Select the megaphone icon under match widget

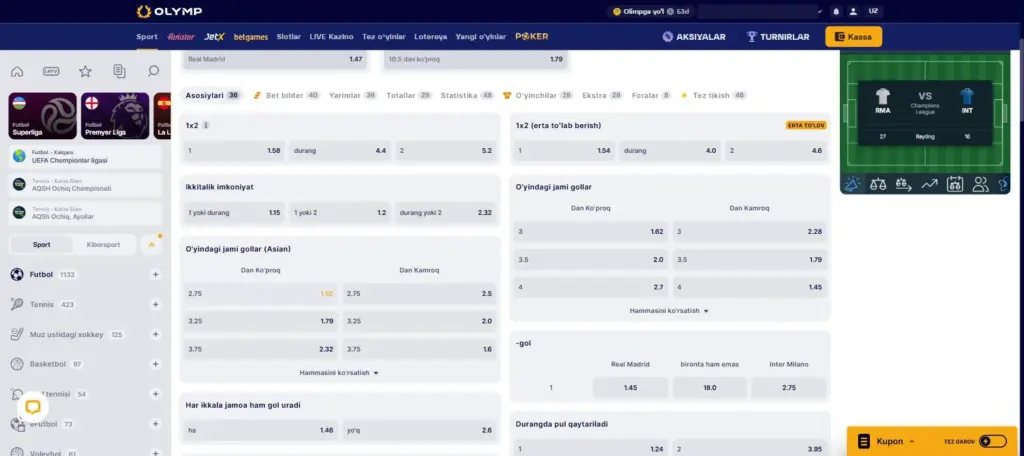pyautogui.click(x=852, y=184)
